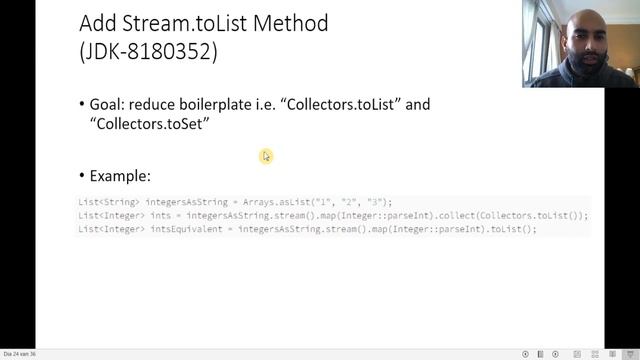The image size is (640, 360).
Task: Click the blank slide area below the code
Action: (320, 292)
